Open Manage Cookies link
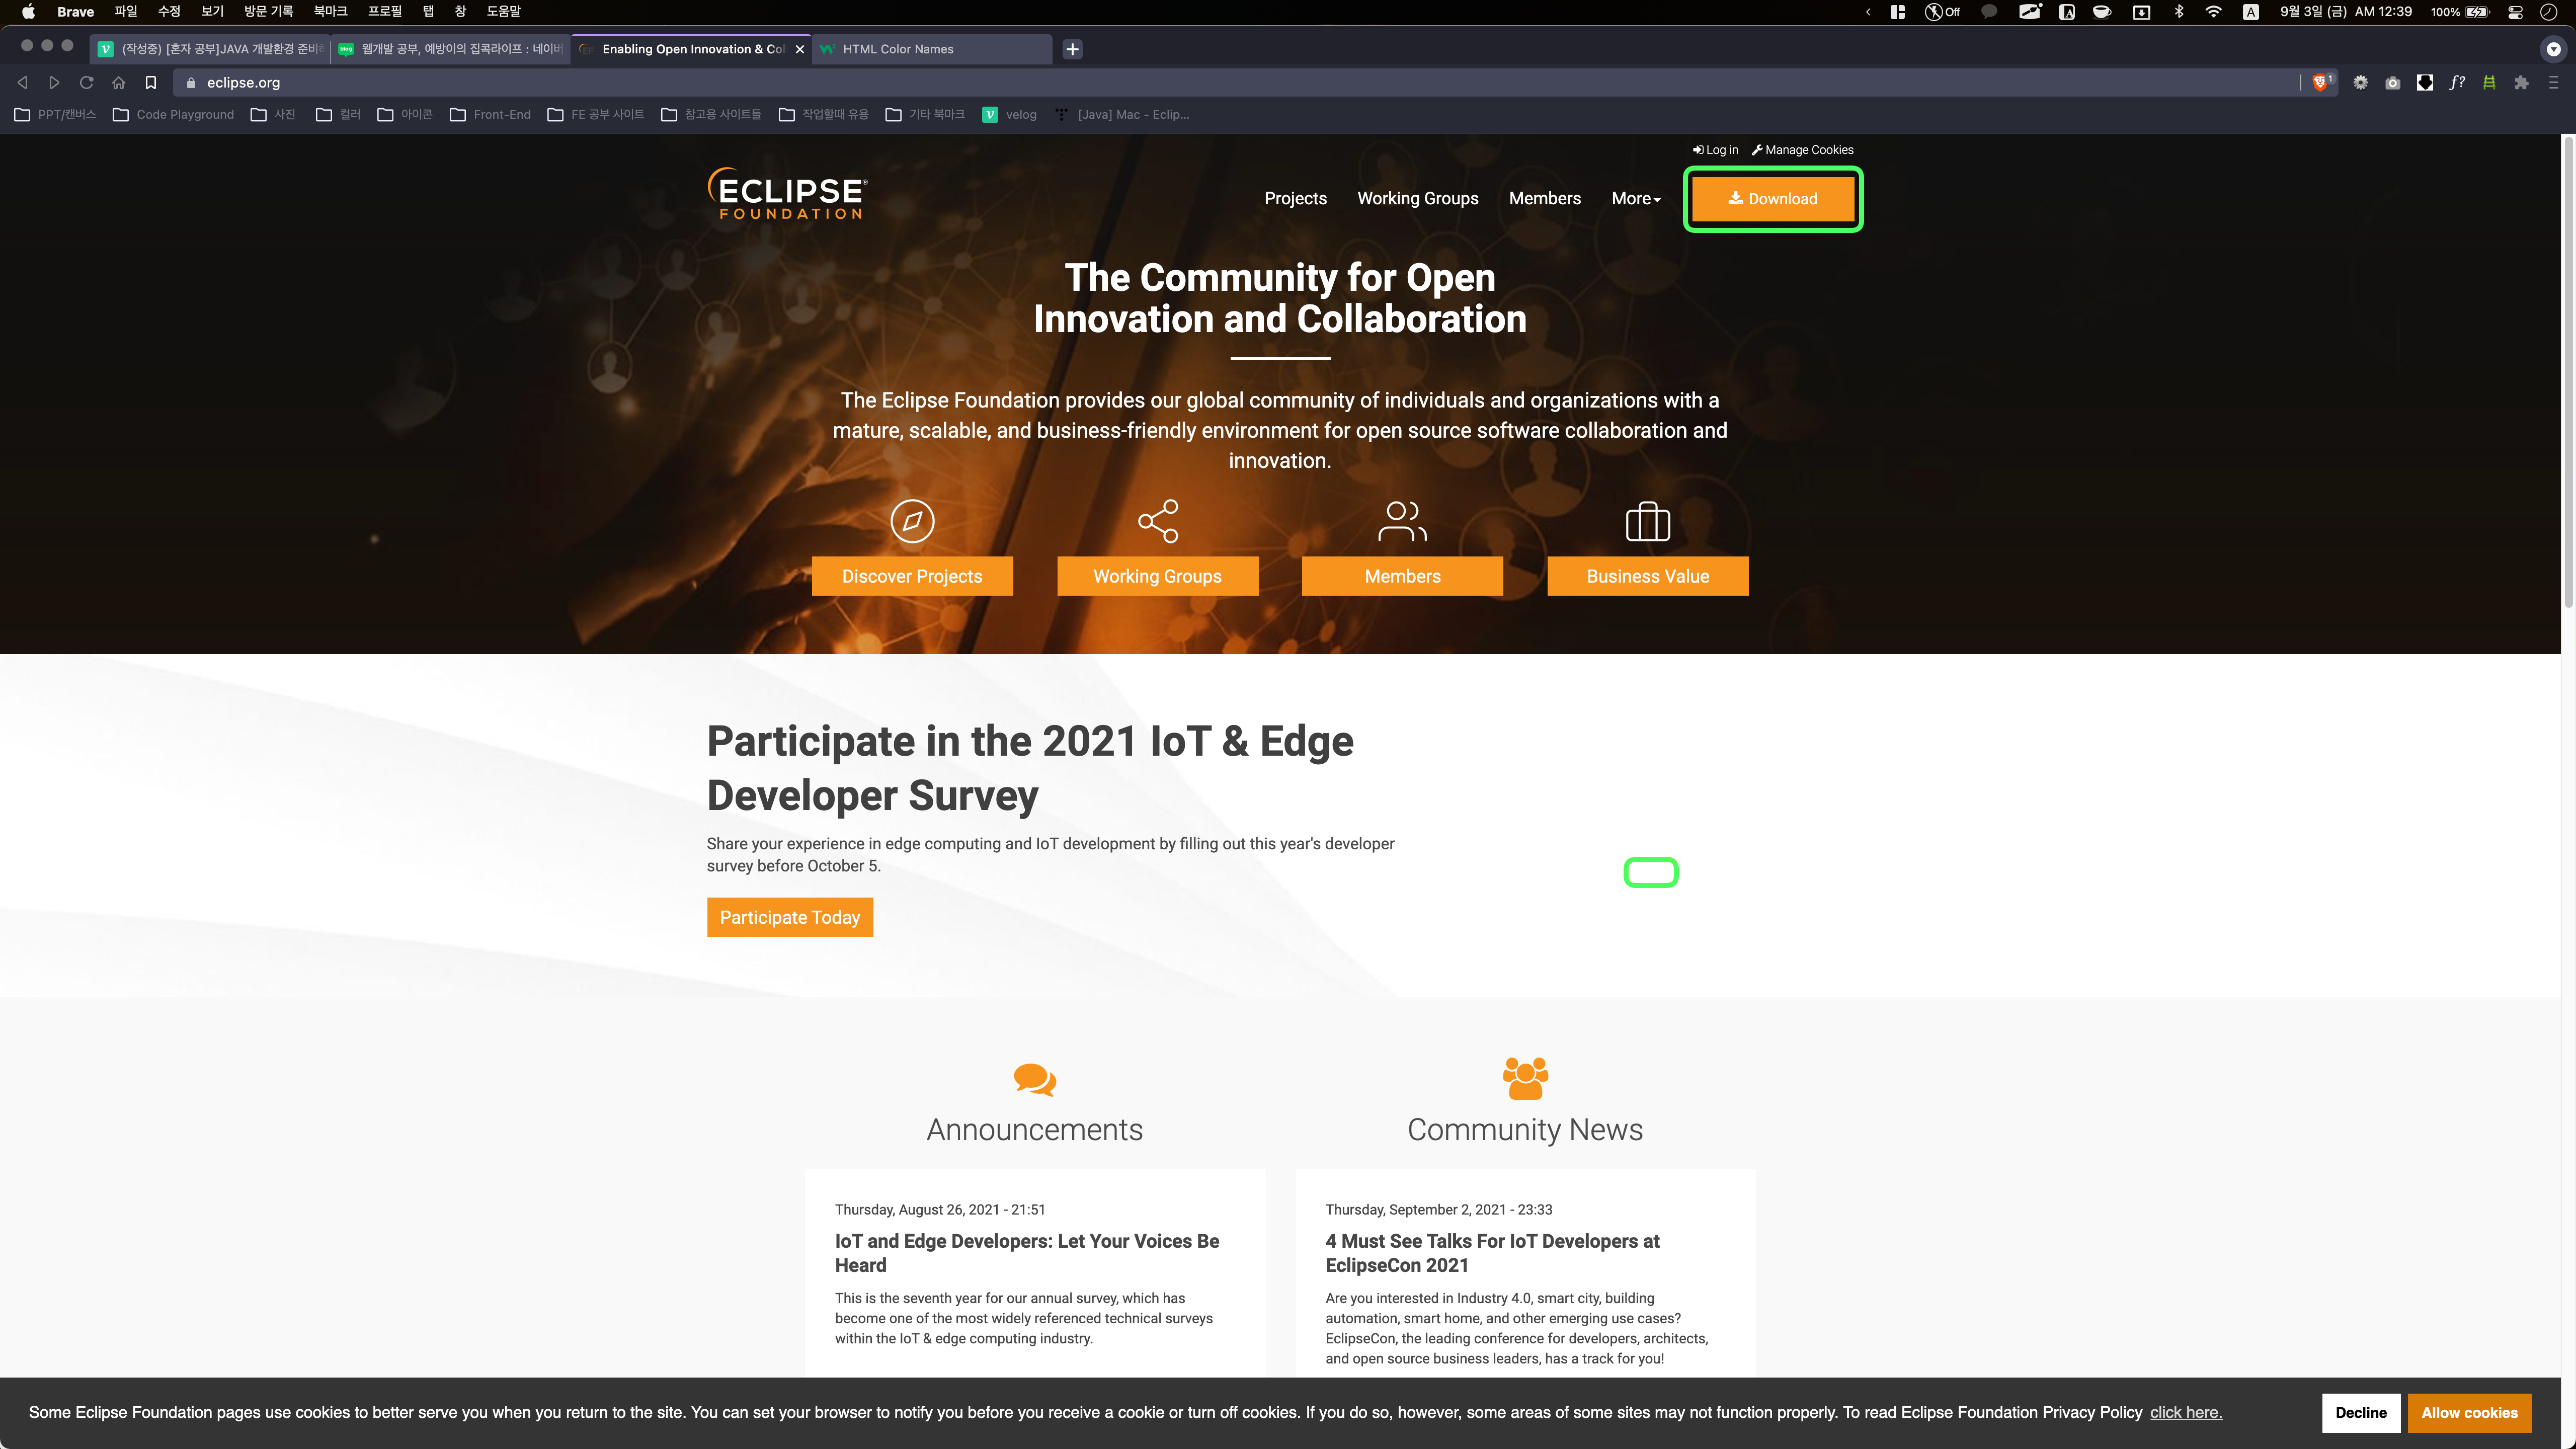Image resolution: width=2576 pixels, height=1449 pixels. pyautogui.click(x=1802, y=150)
